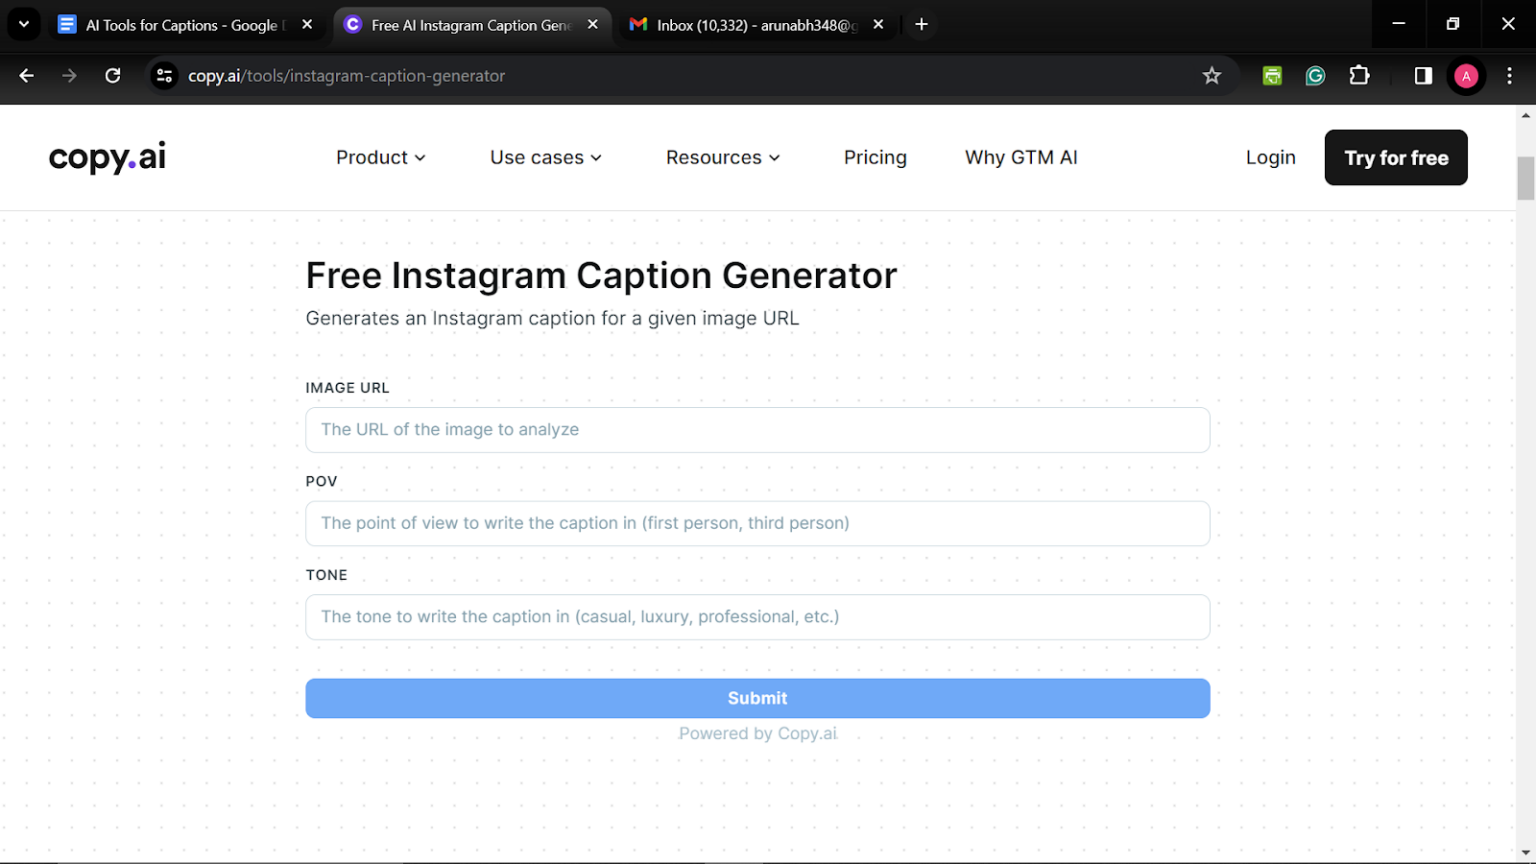Open the Grammarly extension icon
1536x864 pixels.
tap(1315, 75)
